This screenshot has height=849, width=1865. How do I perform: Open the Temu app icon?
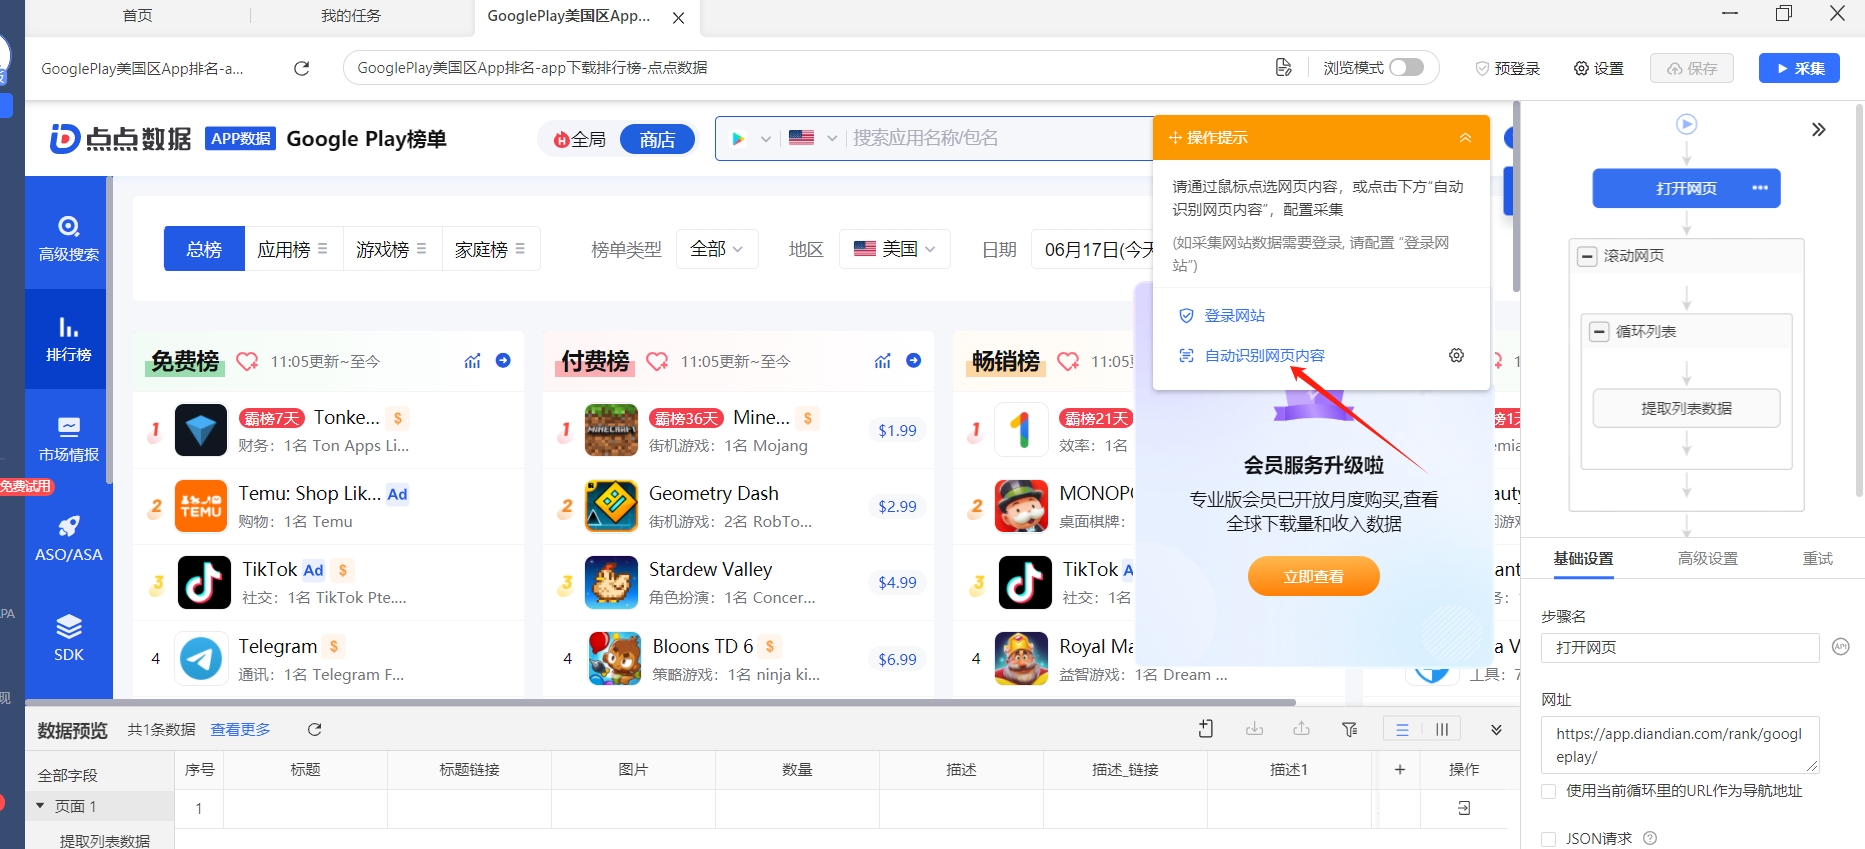point(201,506)
